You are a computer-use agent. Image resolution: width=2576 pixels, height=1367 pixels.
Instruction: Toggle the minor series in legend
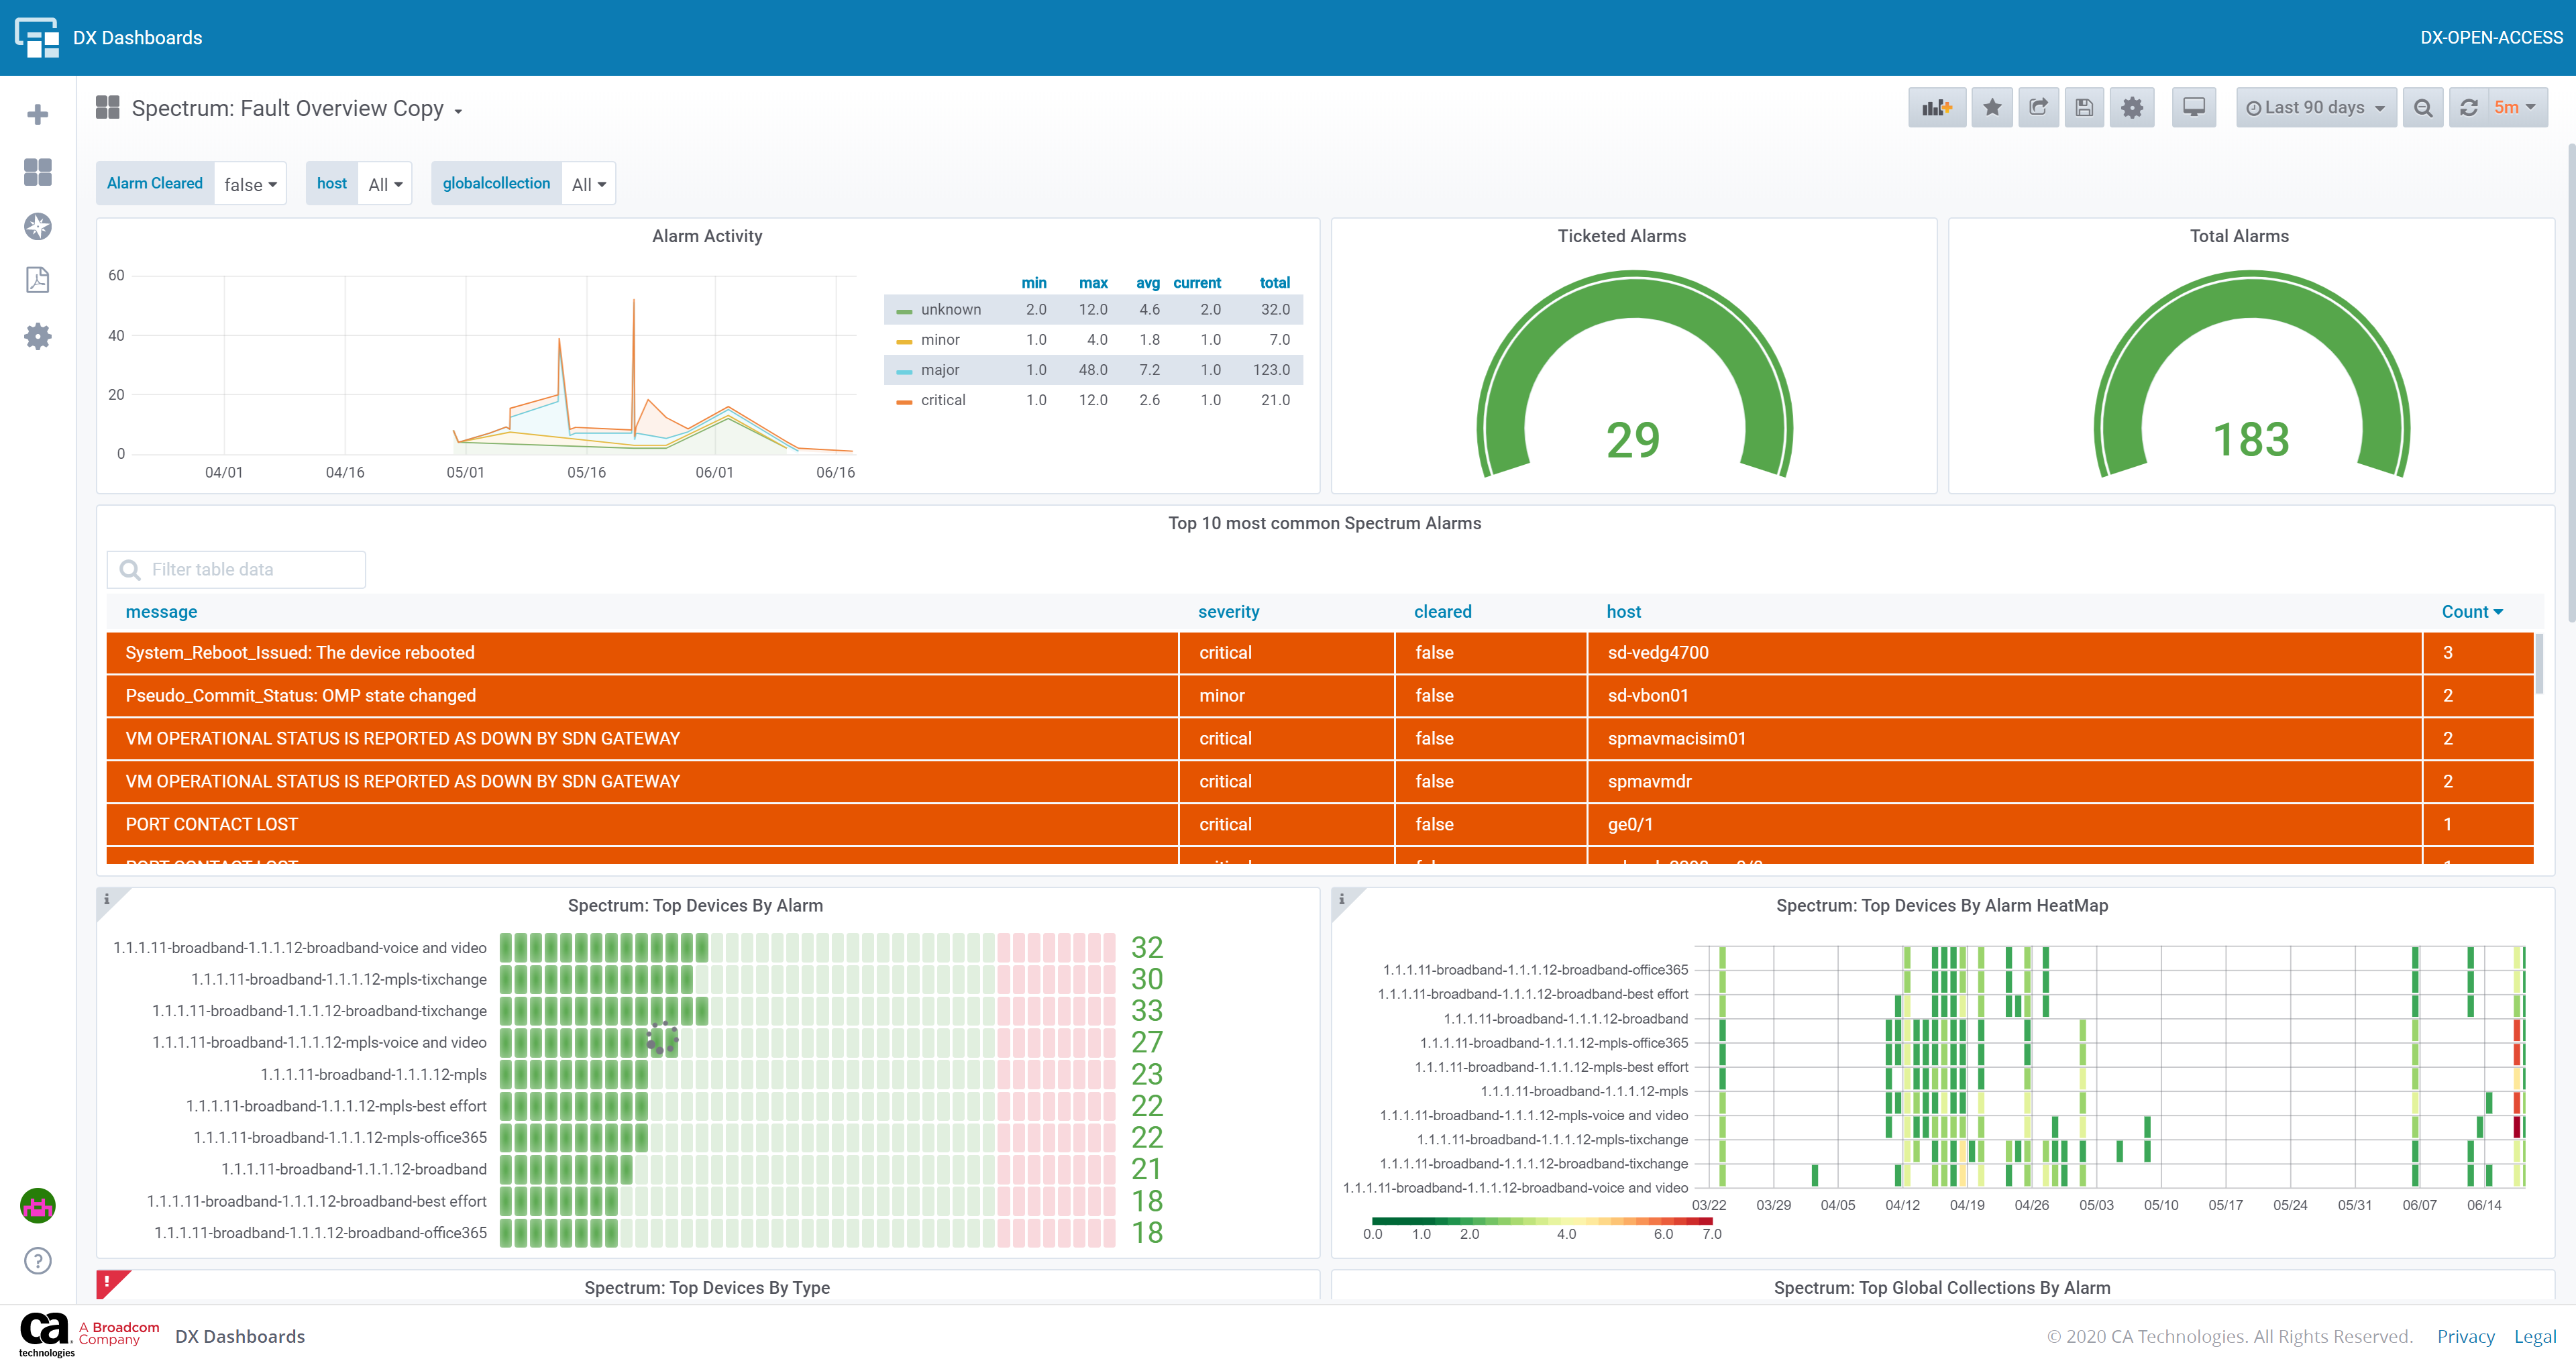pos(940,340)
